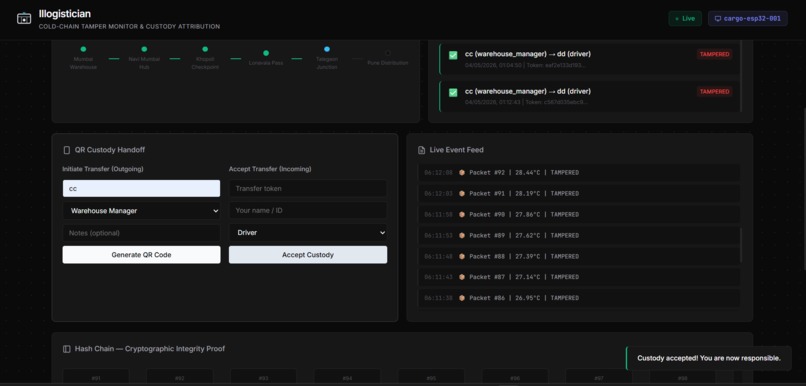Click the Lonavala Pass route stop dot

[x=266, y=53]
